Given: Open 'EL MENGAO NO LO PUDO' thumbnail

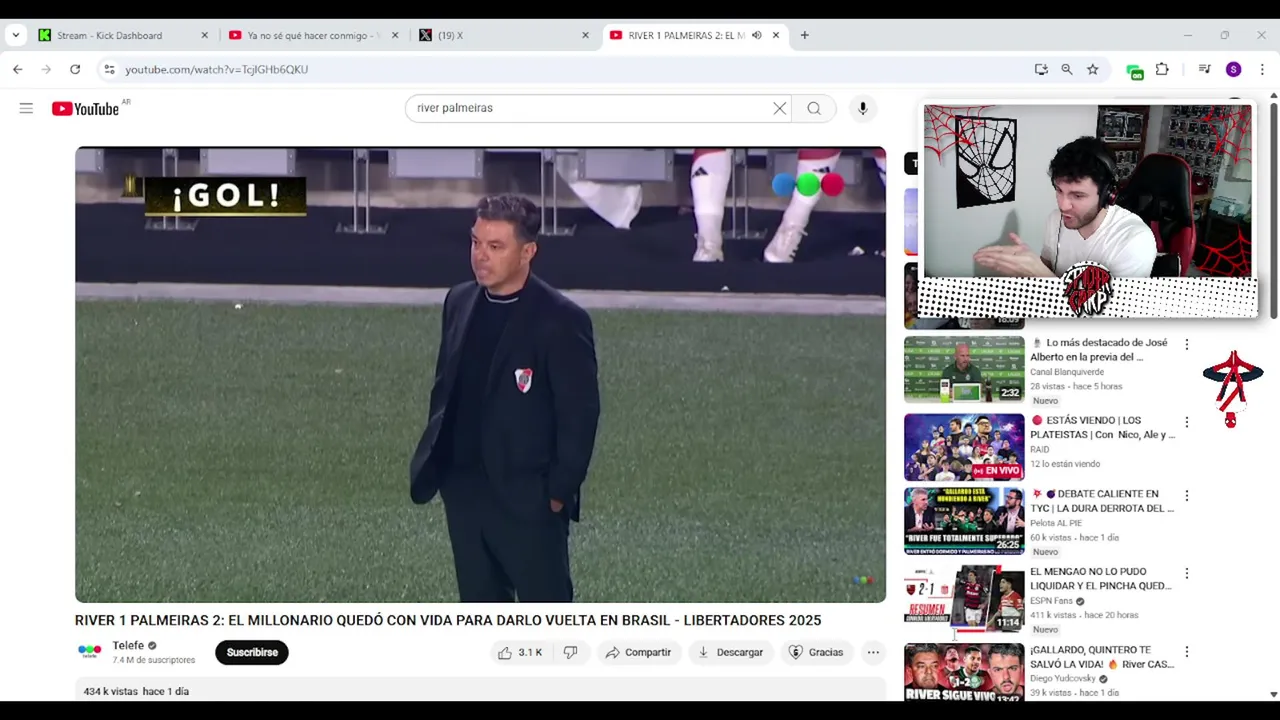Looking at the screenshot, I should coord(964,599).
